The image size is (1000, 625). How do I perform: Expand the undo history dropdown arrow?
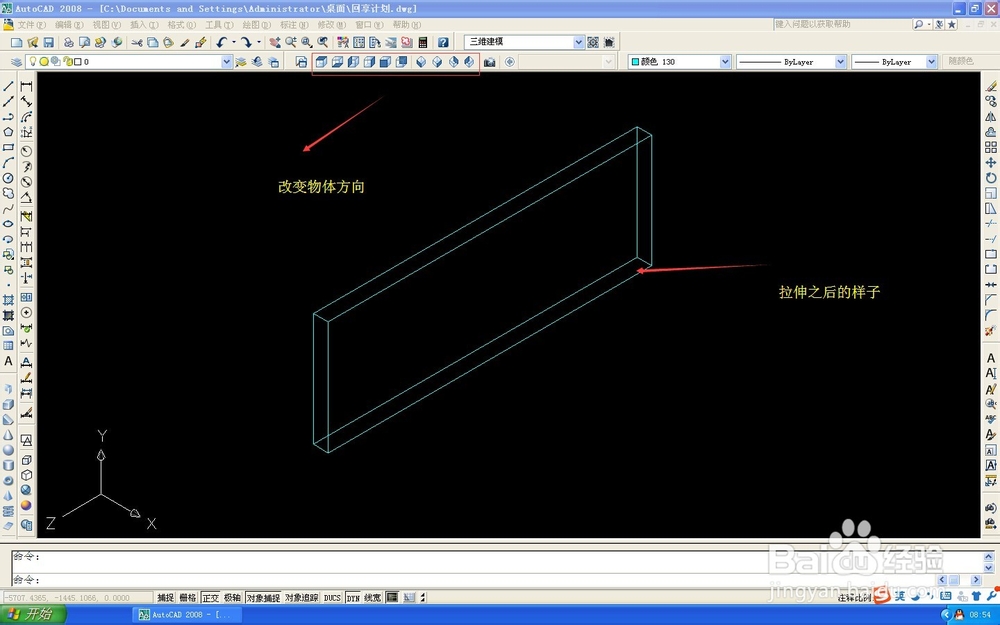[233, 42]
